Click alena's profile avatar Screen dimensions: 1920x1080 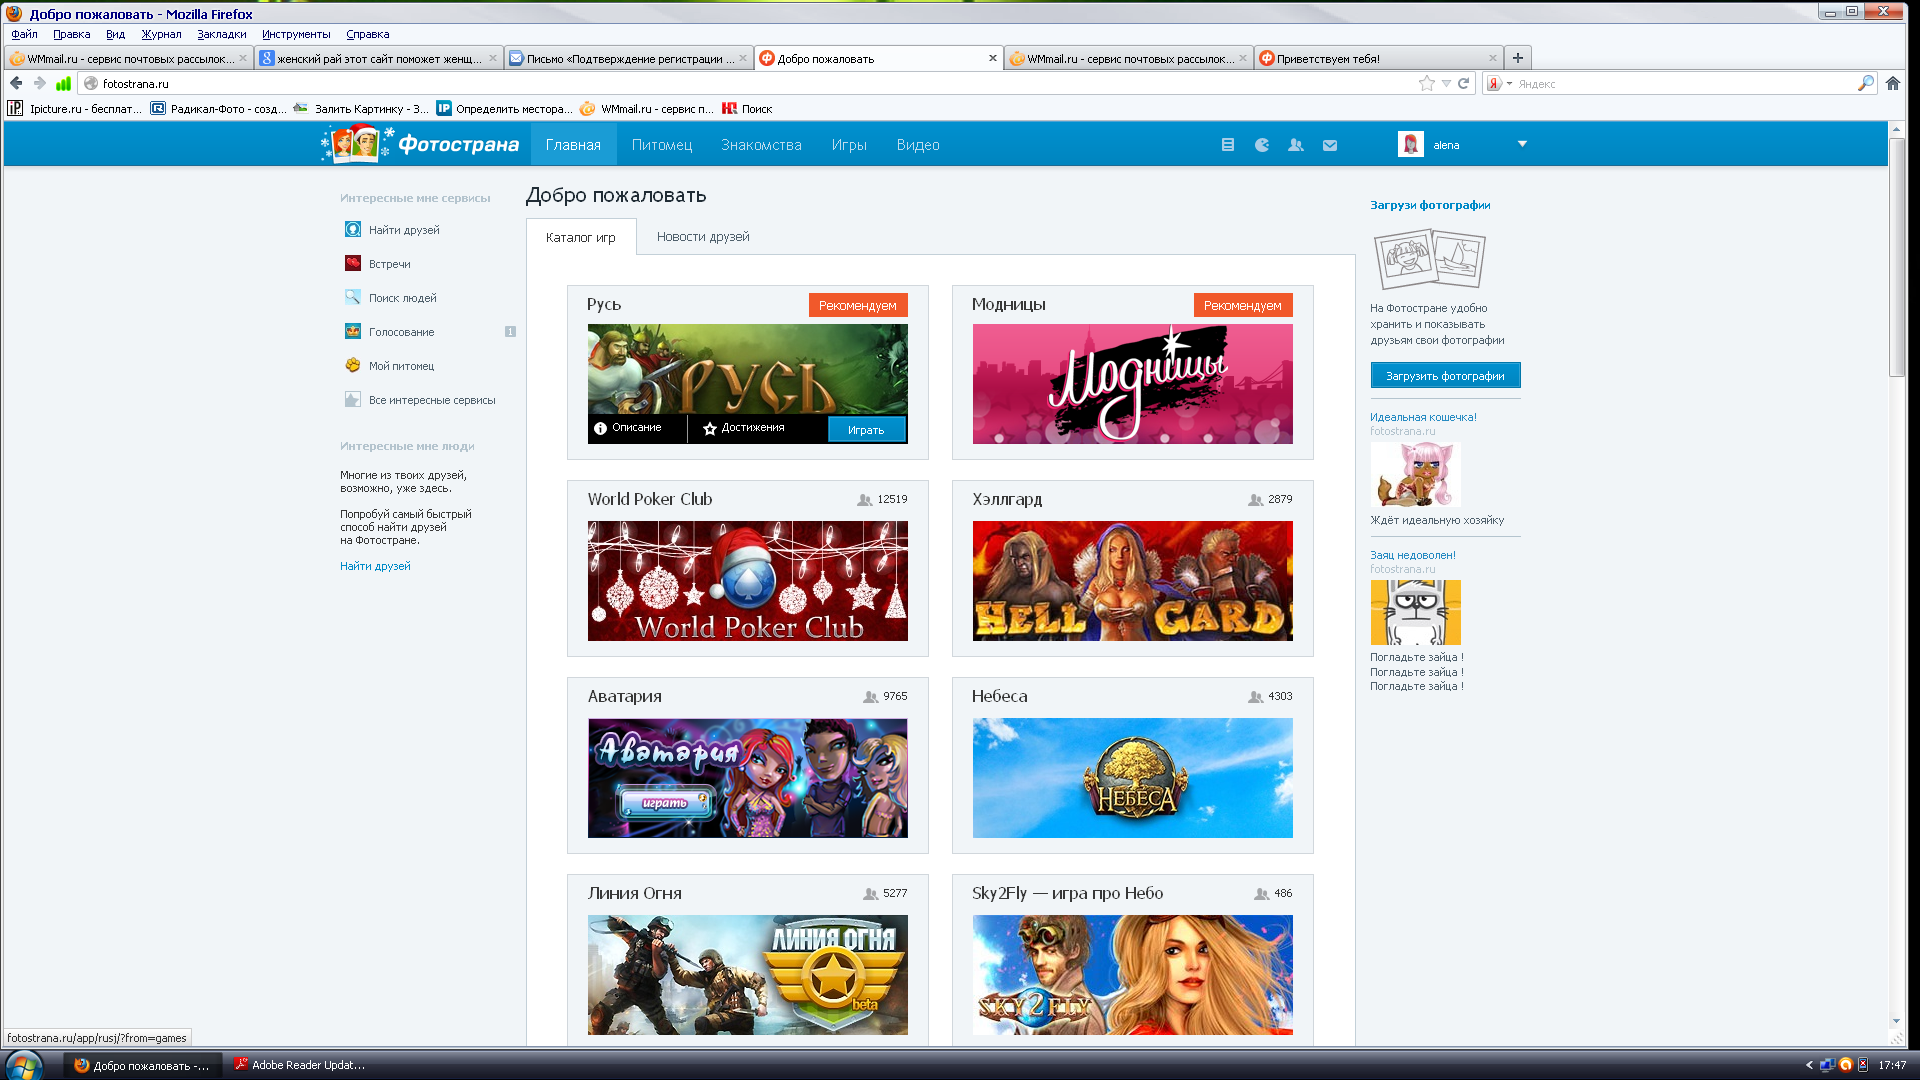point(1411,145)
